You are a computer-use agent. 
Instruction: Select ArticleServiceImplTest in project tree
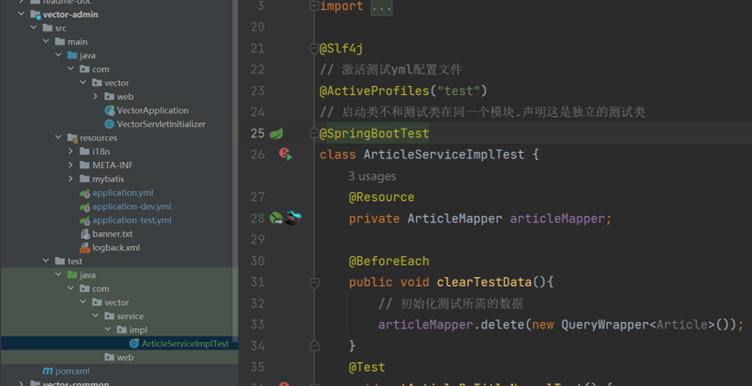click(x=185, y=344)
